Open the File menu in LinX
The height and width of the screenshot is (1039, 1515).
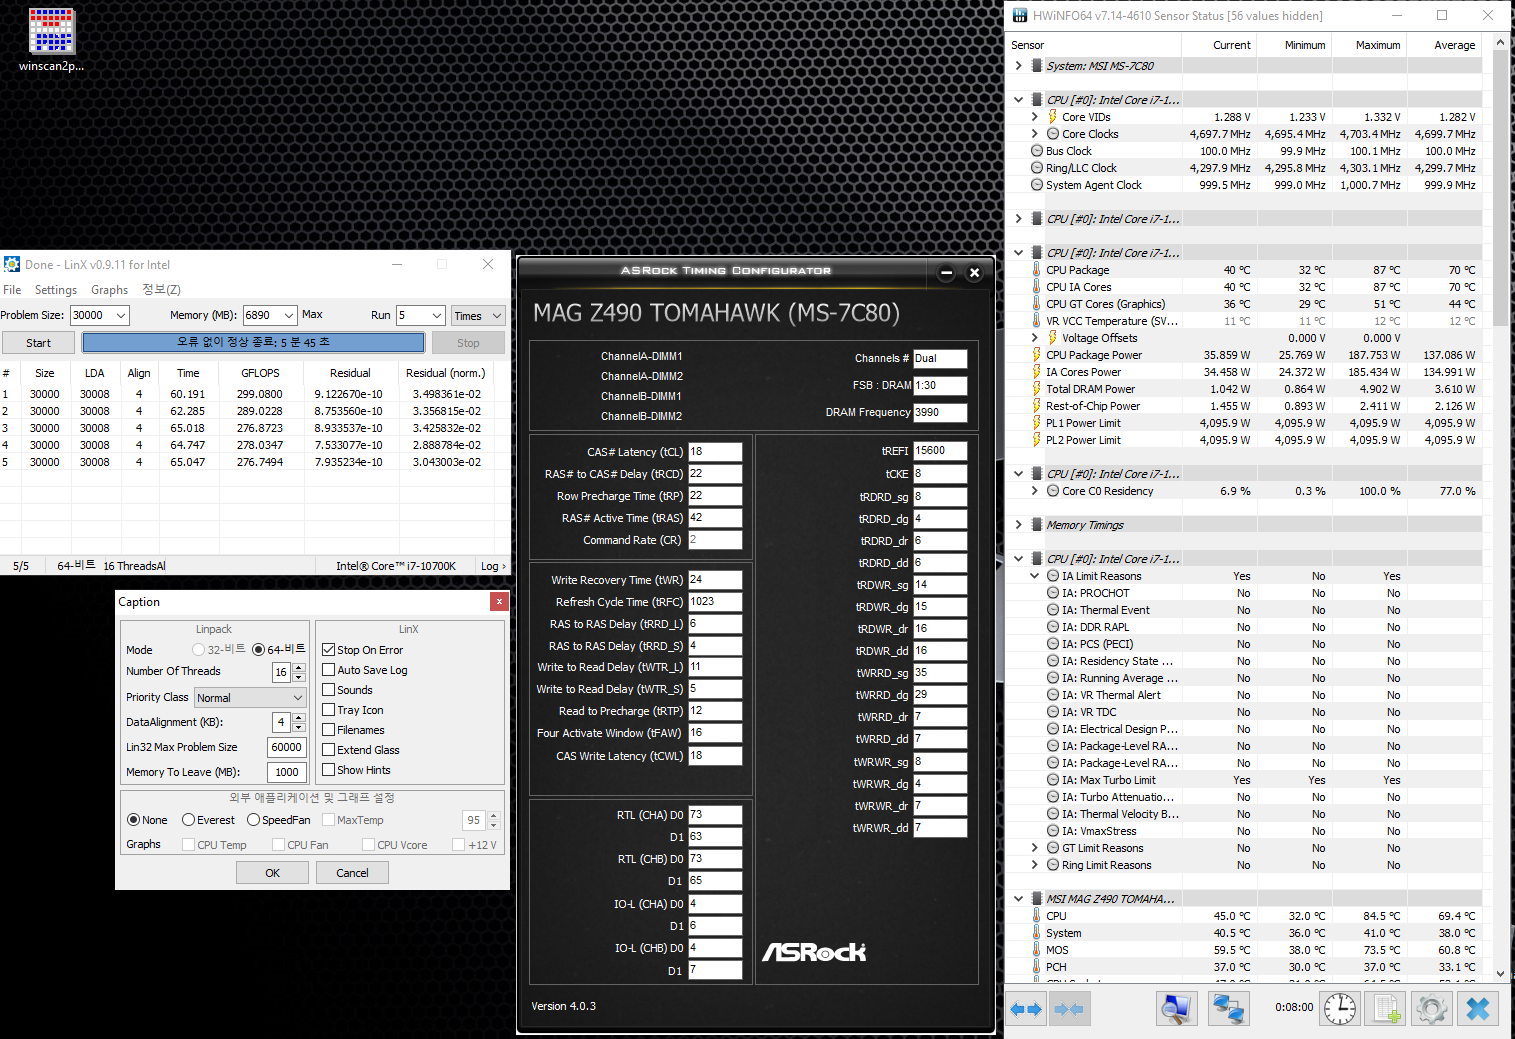[12, 290]
